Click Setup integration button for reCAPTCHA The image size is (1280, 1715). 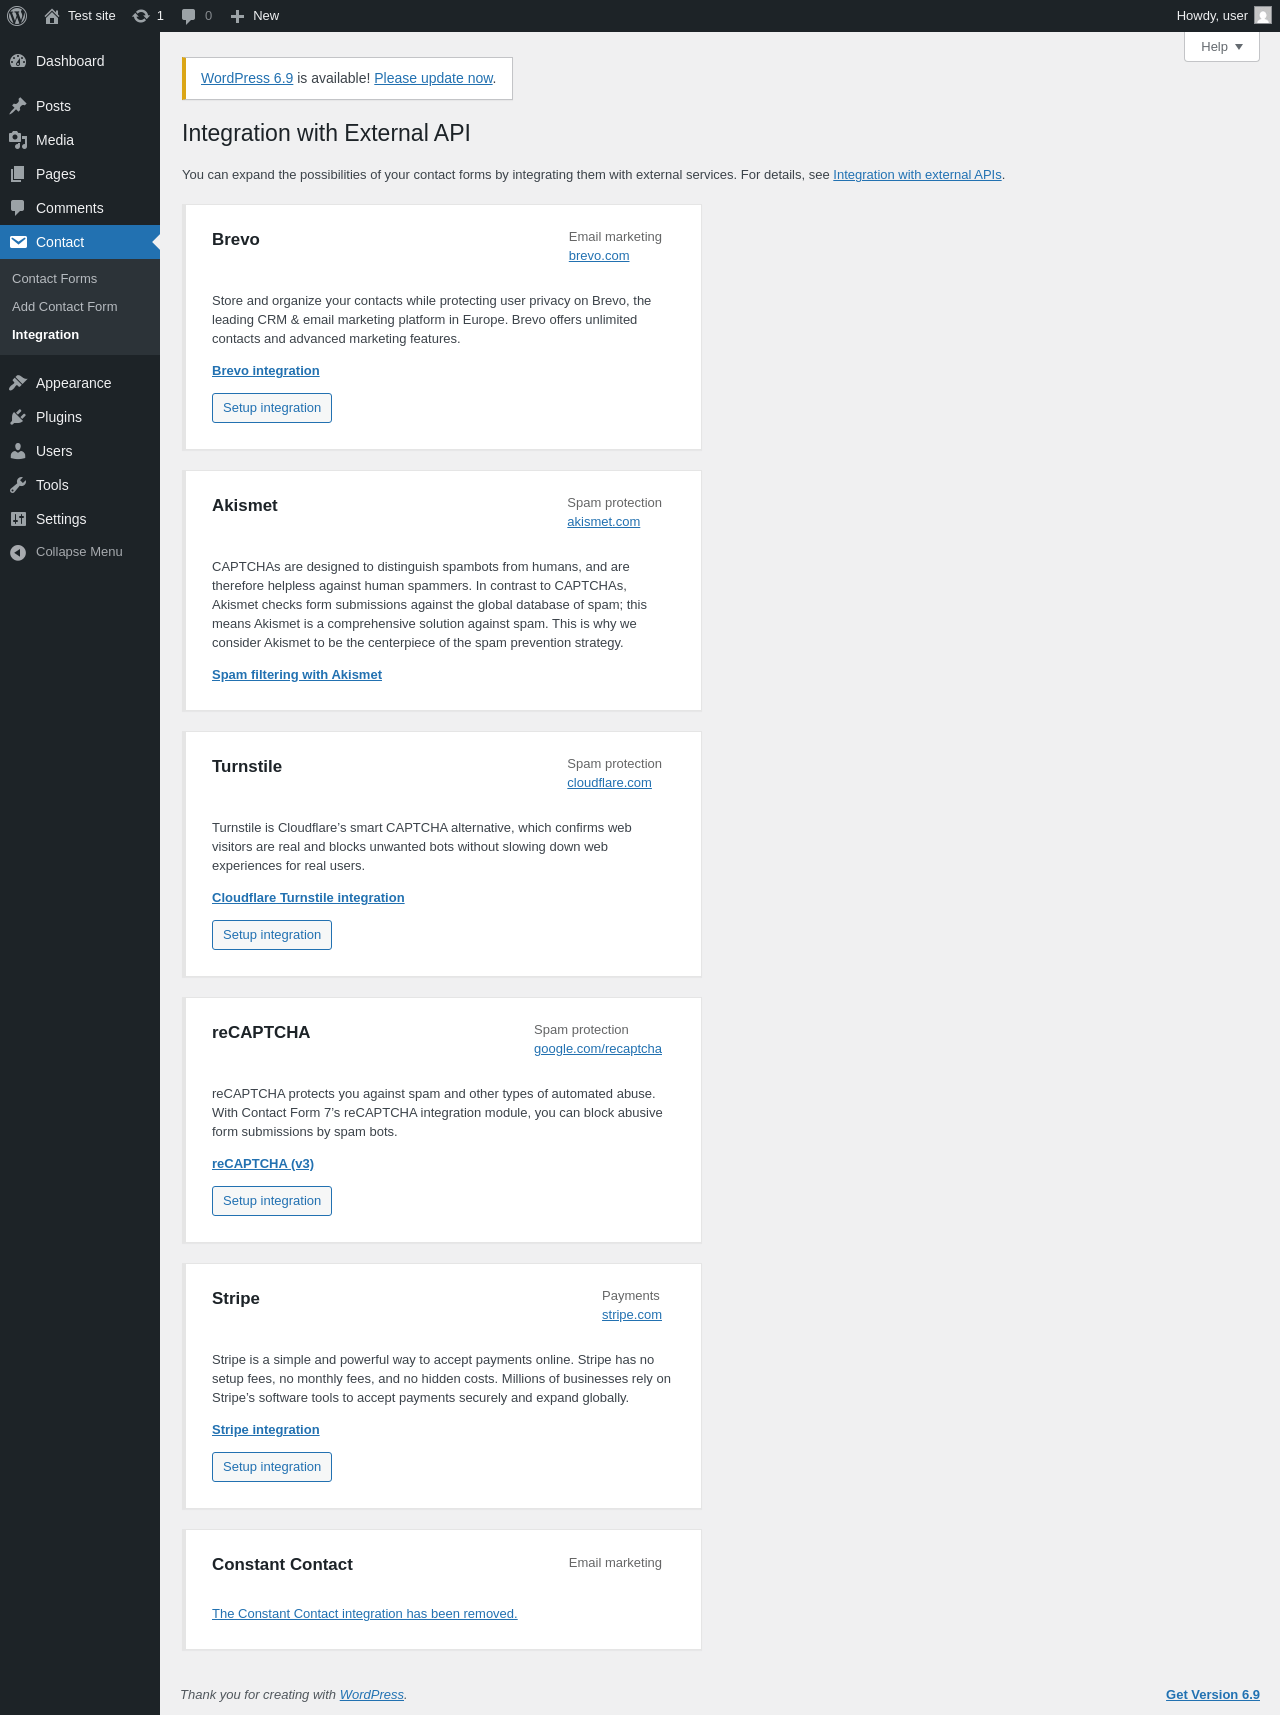point(272,1201)
